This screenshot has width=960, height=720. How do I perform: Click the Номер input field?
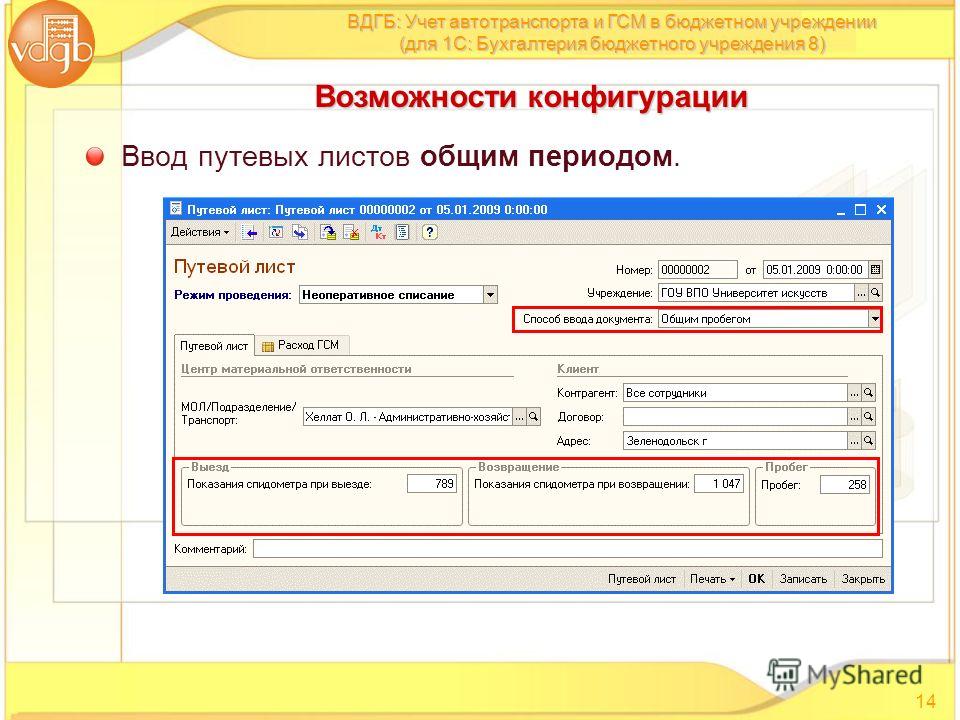coord(697,269)
